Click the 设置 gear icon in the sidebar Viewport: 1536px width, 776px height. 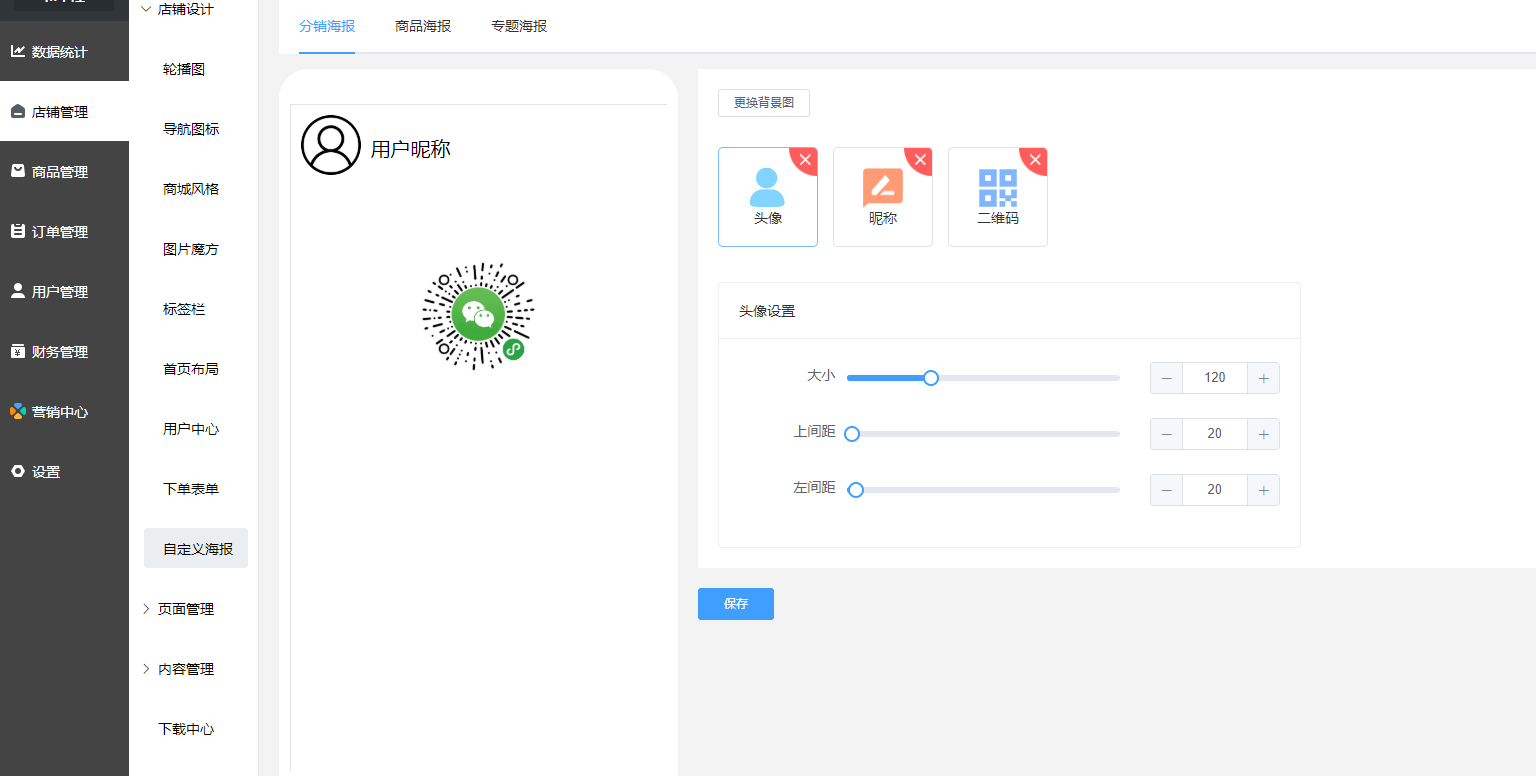point(18,471)
